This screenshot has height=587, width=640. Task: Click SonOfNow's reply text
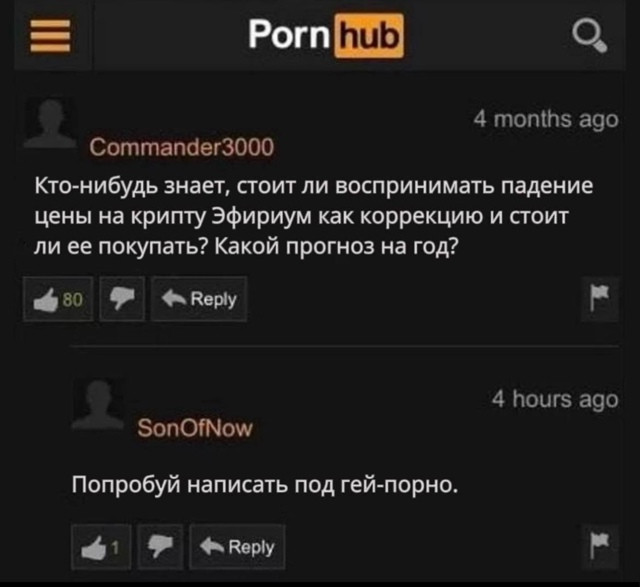click(265, 485)
